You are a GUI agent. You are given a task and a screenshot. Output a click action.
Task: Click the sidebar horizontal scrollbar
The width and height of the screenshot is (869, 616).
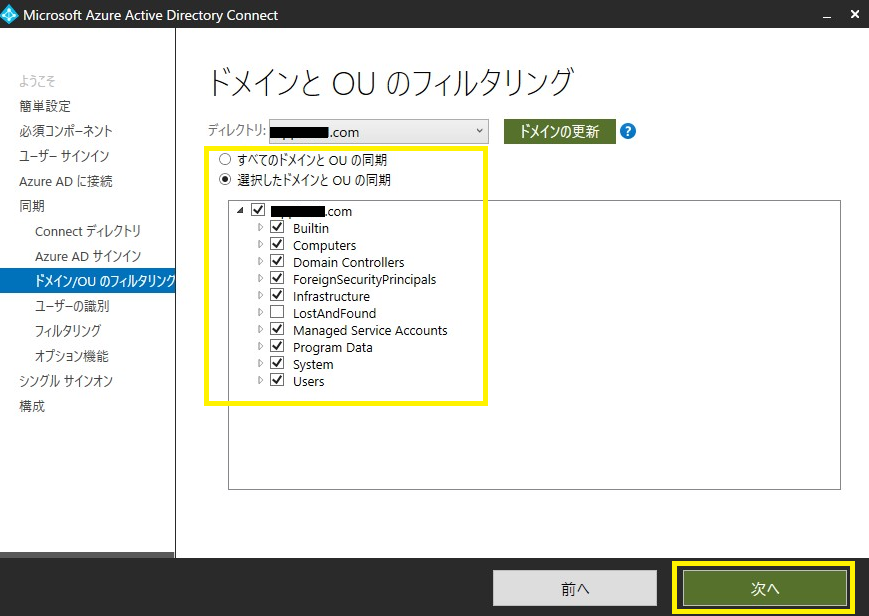pyautogui.click(x=87, y=554)
